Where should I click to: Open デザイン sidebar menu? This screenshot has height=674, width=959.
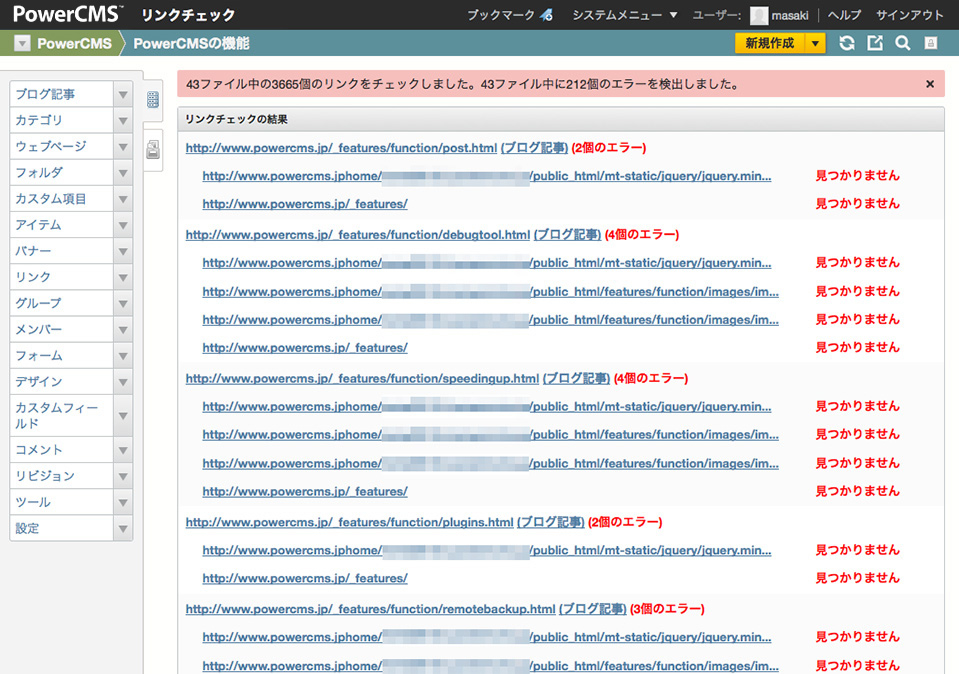coord(62,382)
